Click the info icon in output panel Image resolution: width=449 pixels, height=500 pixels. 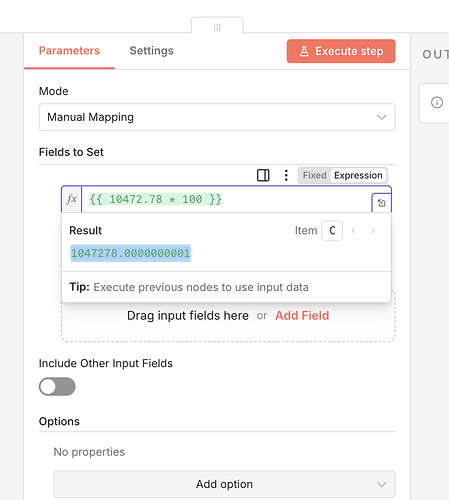pyautogui.click(x=437, y=102)
